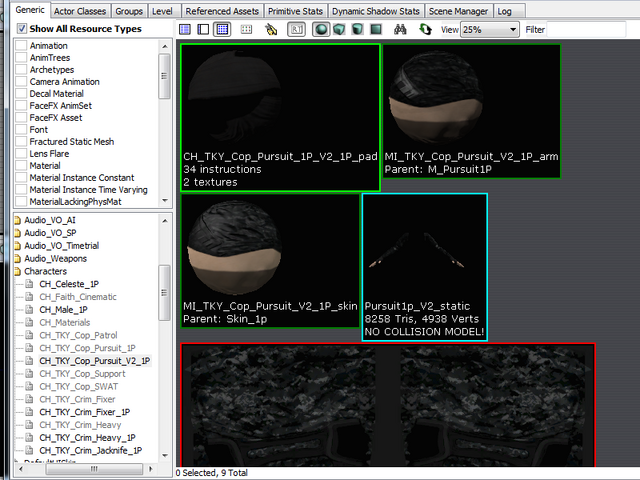640x480 pixels.
Task: Check the Lens Flare filter
Action: pyautogui.click(x=21, y=154)
